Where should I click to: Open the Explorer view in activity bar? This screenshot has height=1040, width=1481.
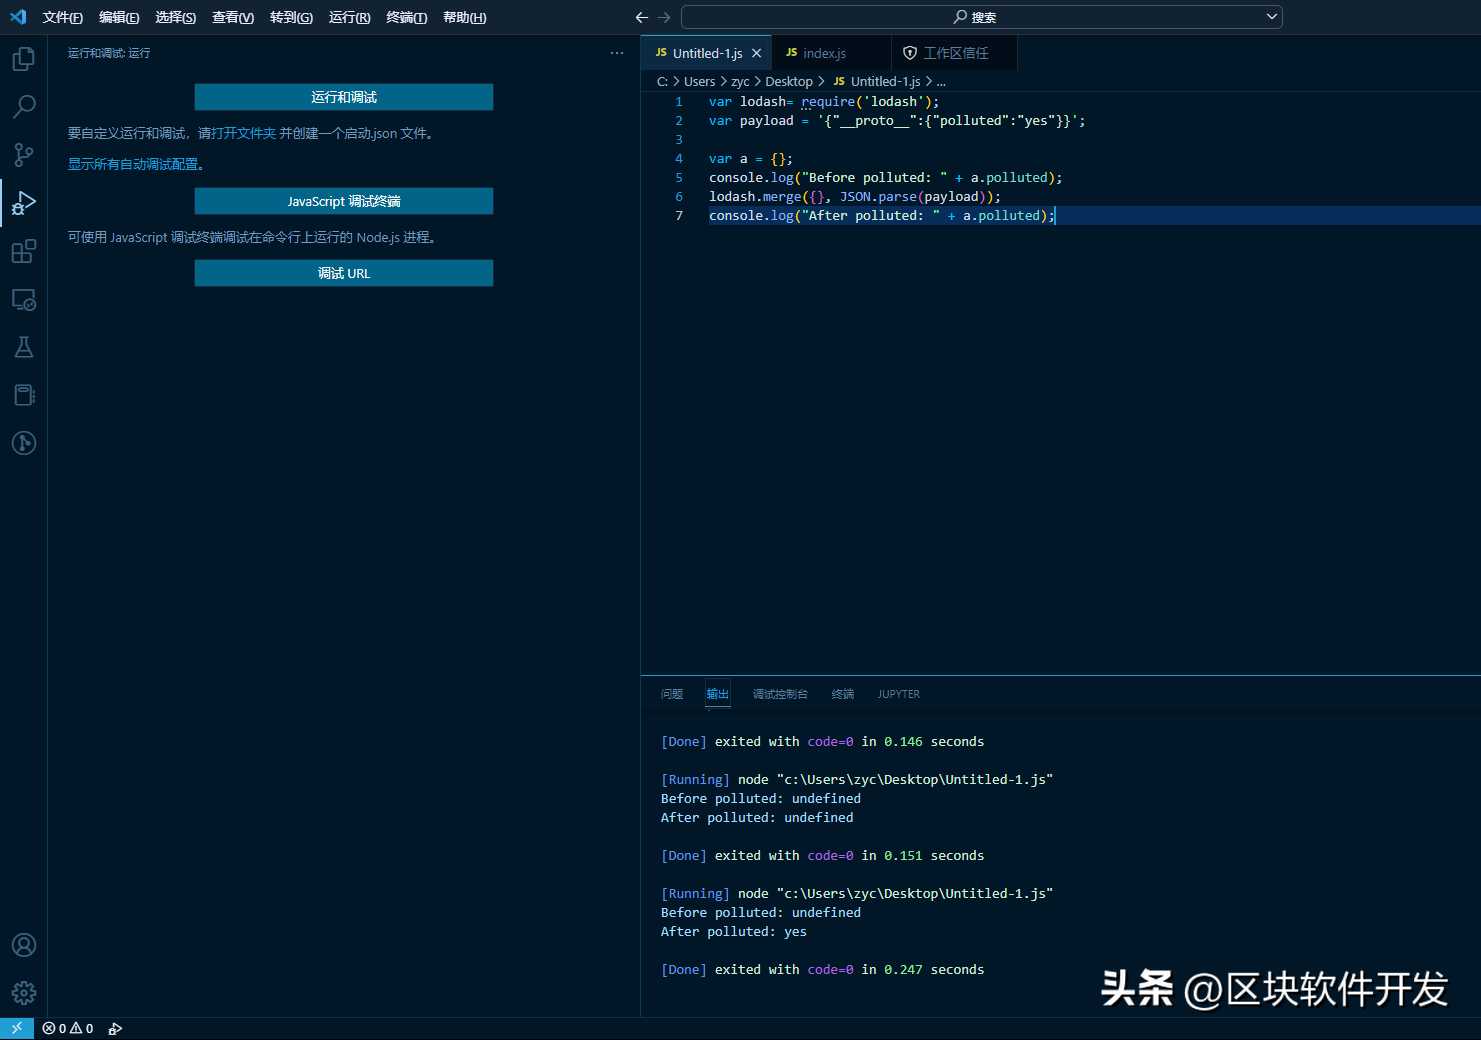[x=24, y=60]
